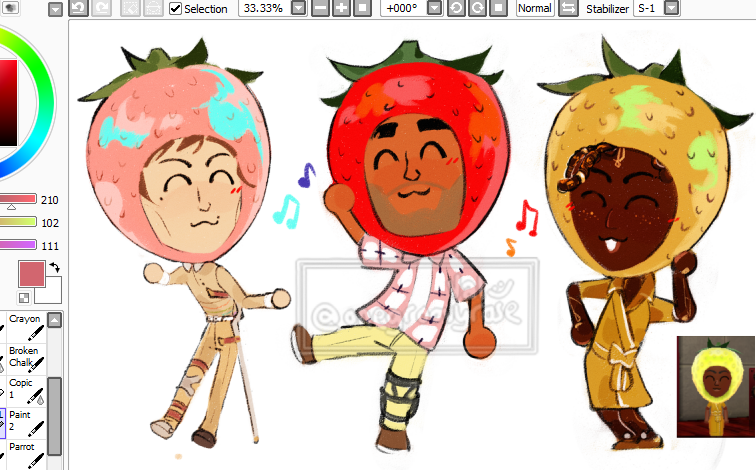Select the Parrot brush tool
Image resolution: width=756 pixels, height=470 pixels.
coord(26,455)
